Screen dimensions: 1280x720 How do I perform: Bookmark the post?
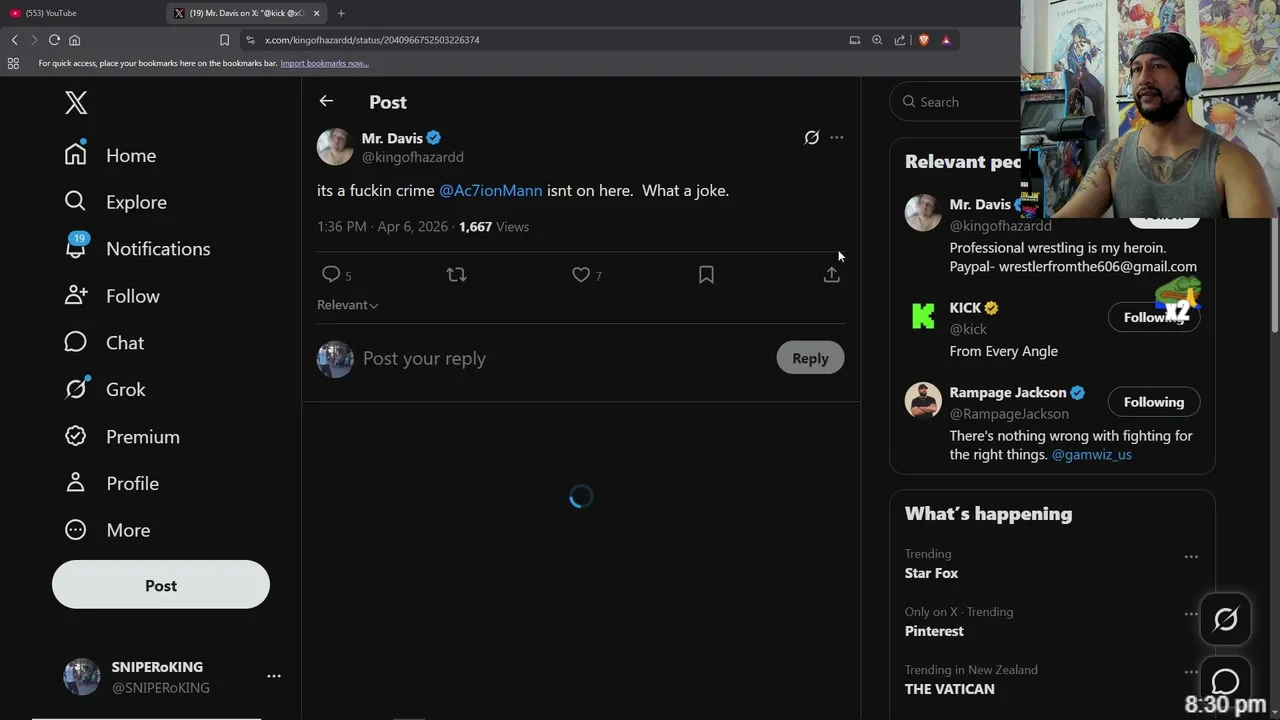click(706, 274)
